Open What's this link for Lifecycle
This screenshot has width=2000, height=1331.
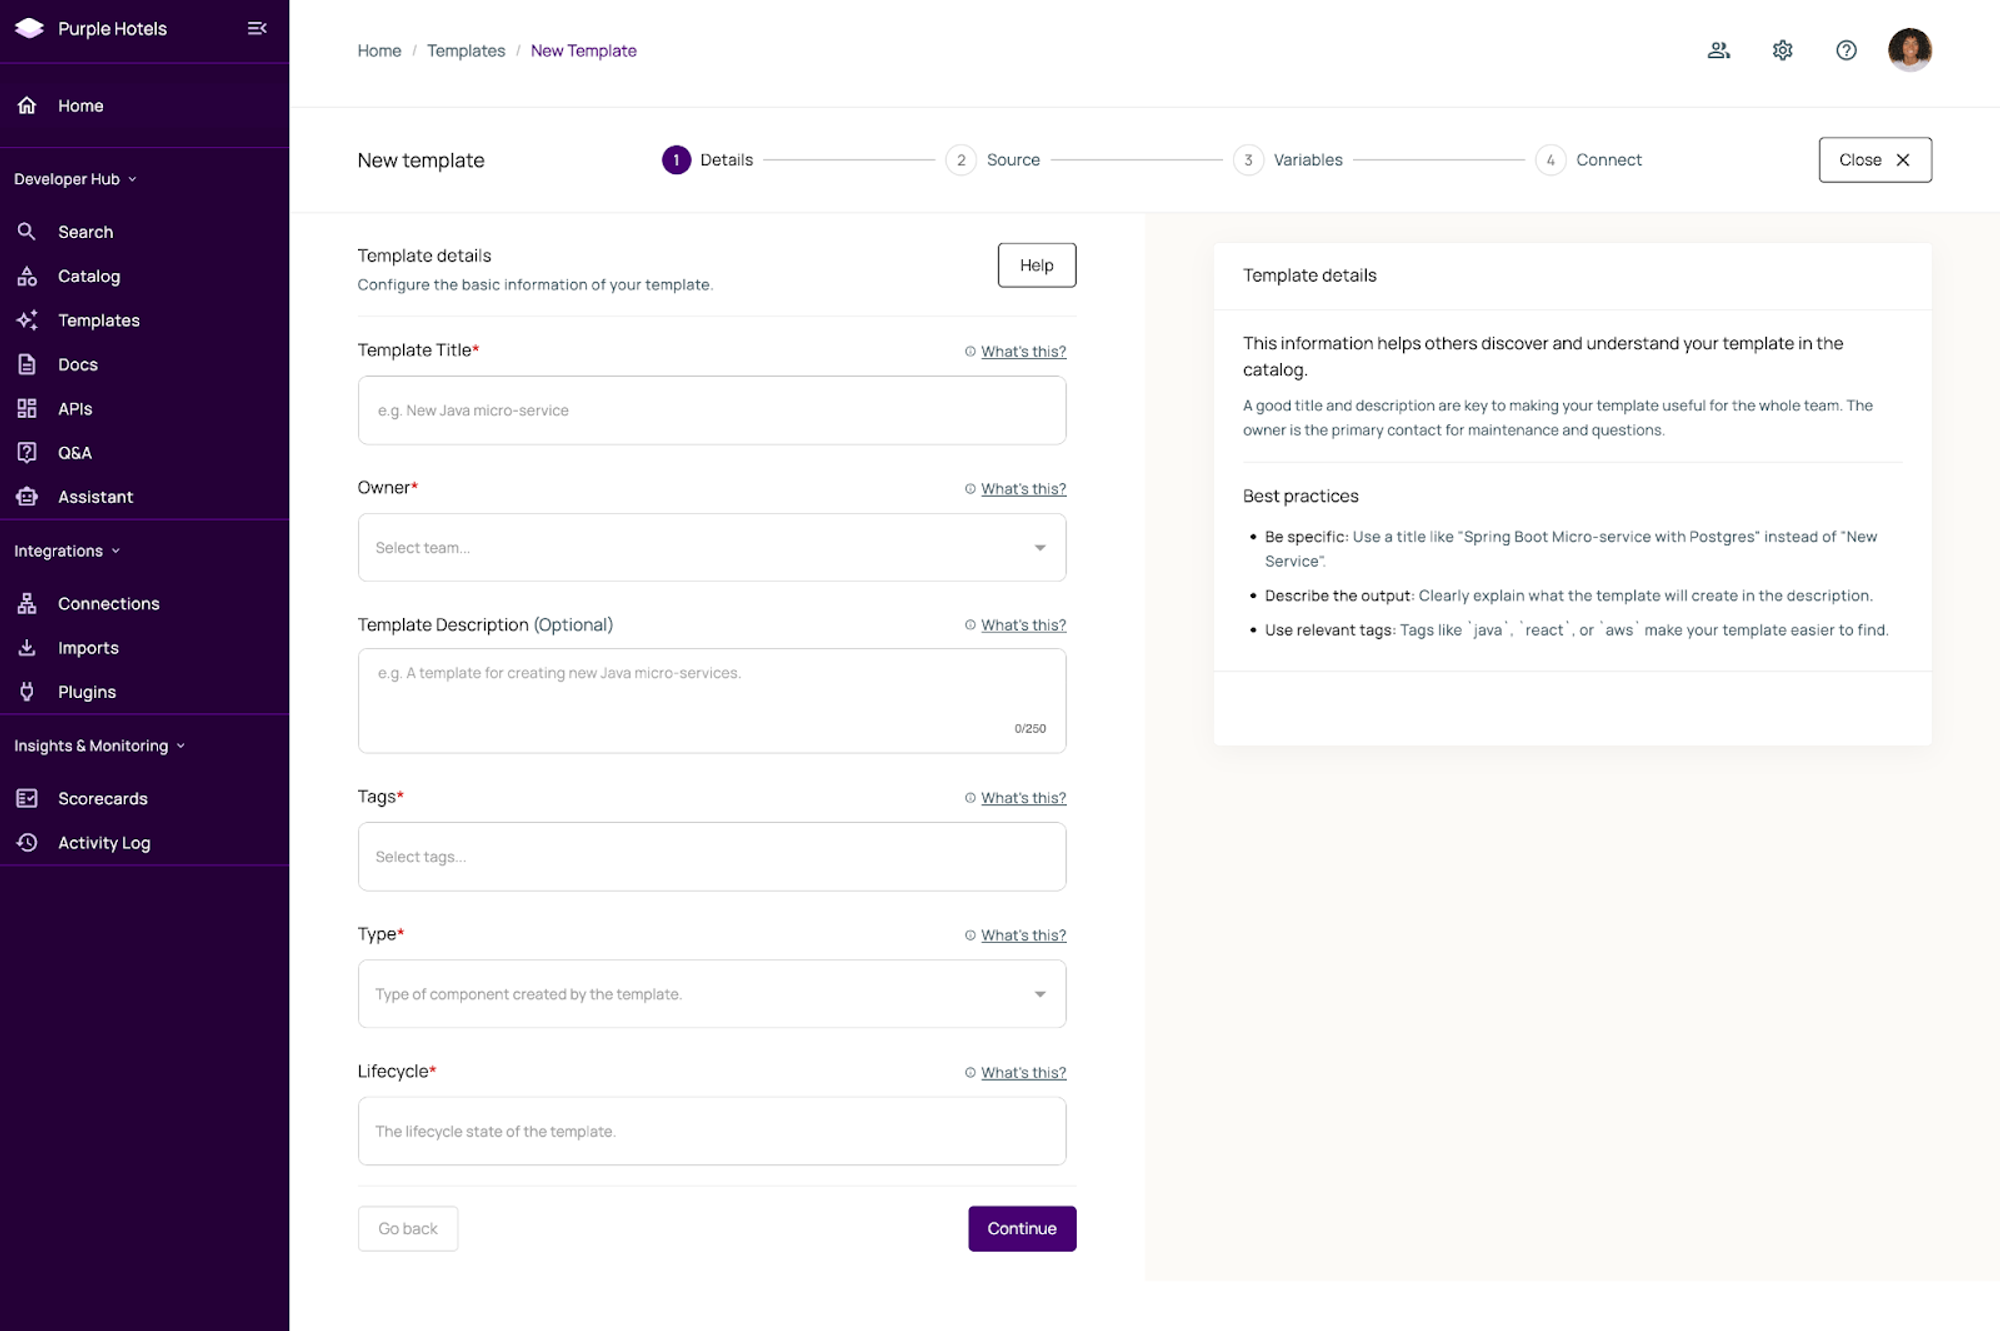[1023, 1072]
